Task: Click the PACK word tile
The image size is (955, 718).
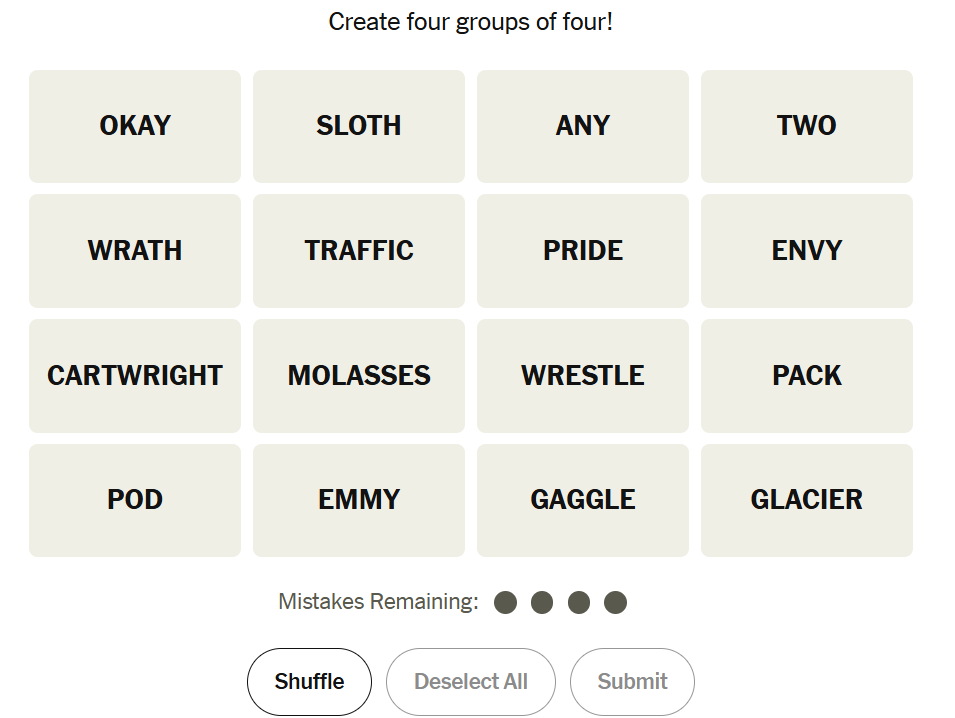Action: 807,376
